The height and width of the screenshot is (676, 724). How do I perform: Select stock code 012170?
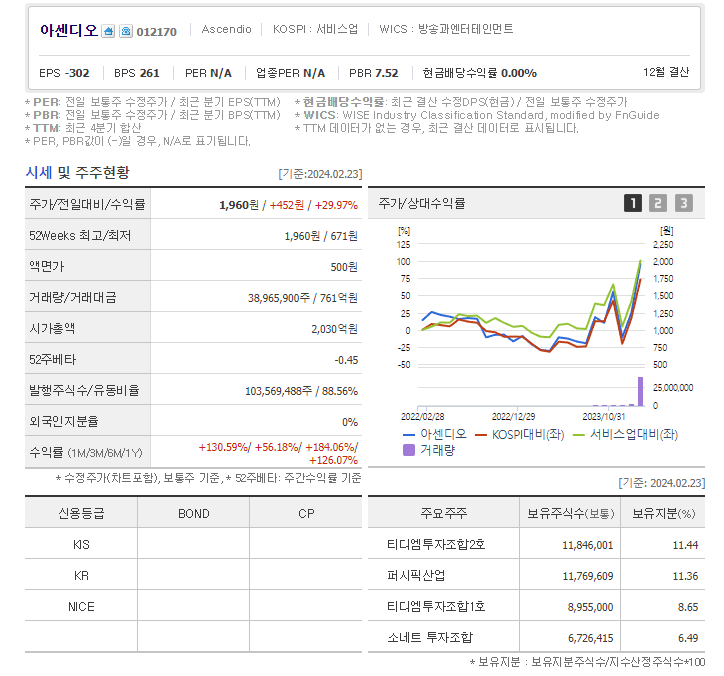[157, 32]
